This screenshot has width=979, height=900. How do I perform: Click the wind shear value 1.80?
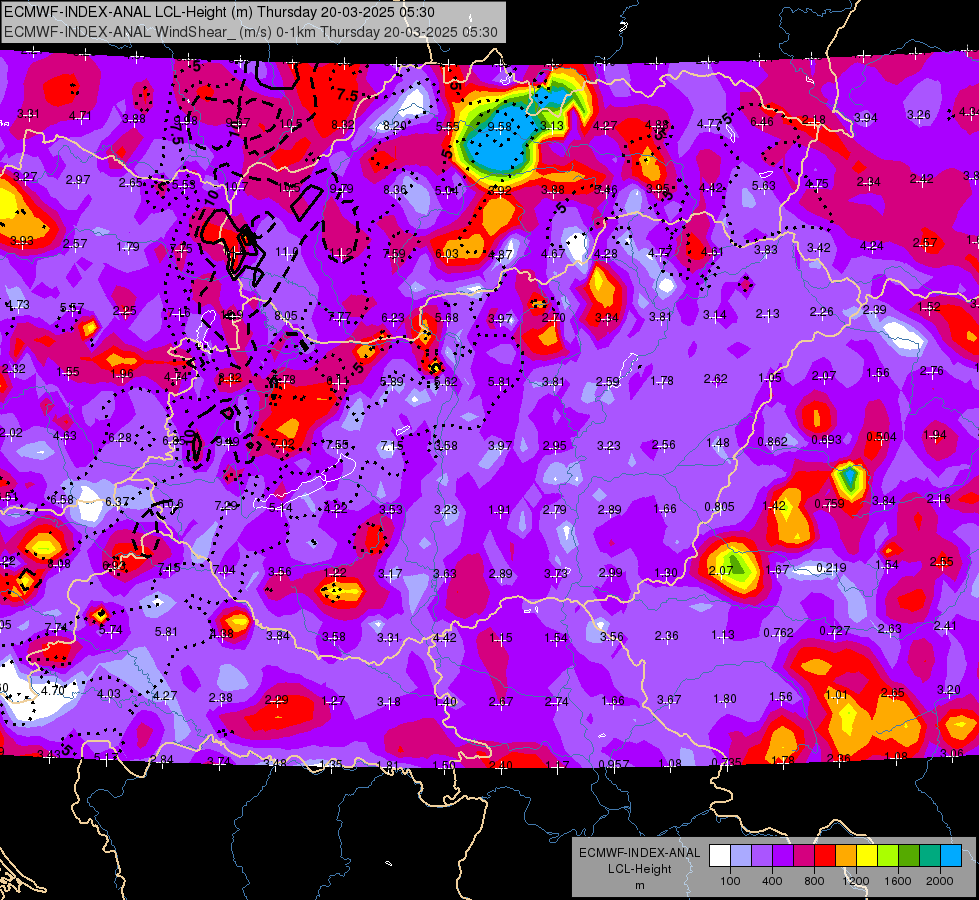point(724,698)
